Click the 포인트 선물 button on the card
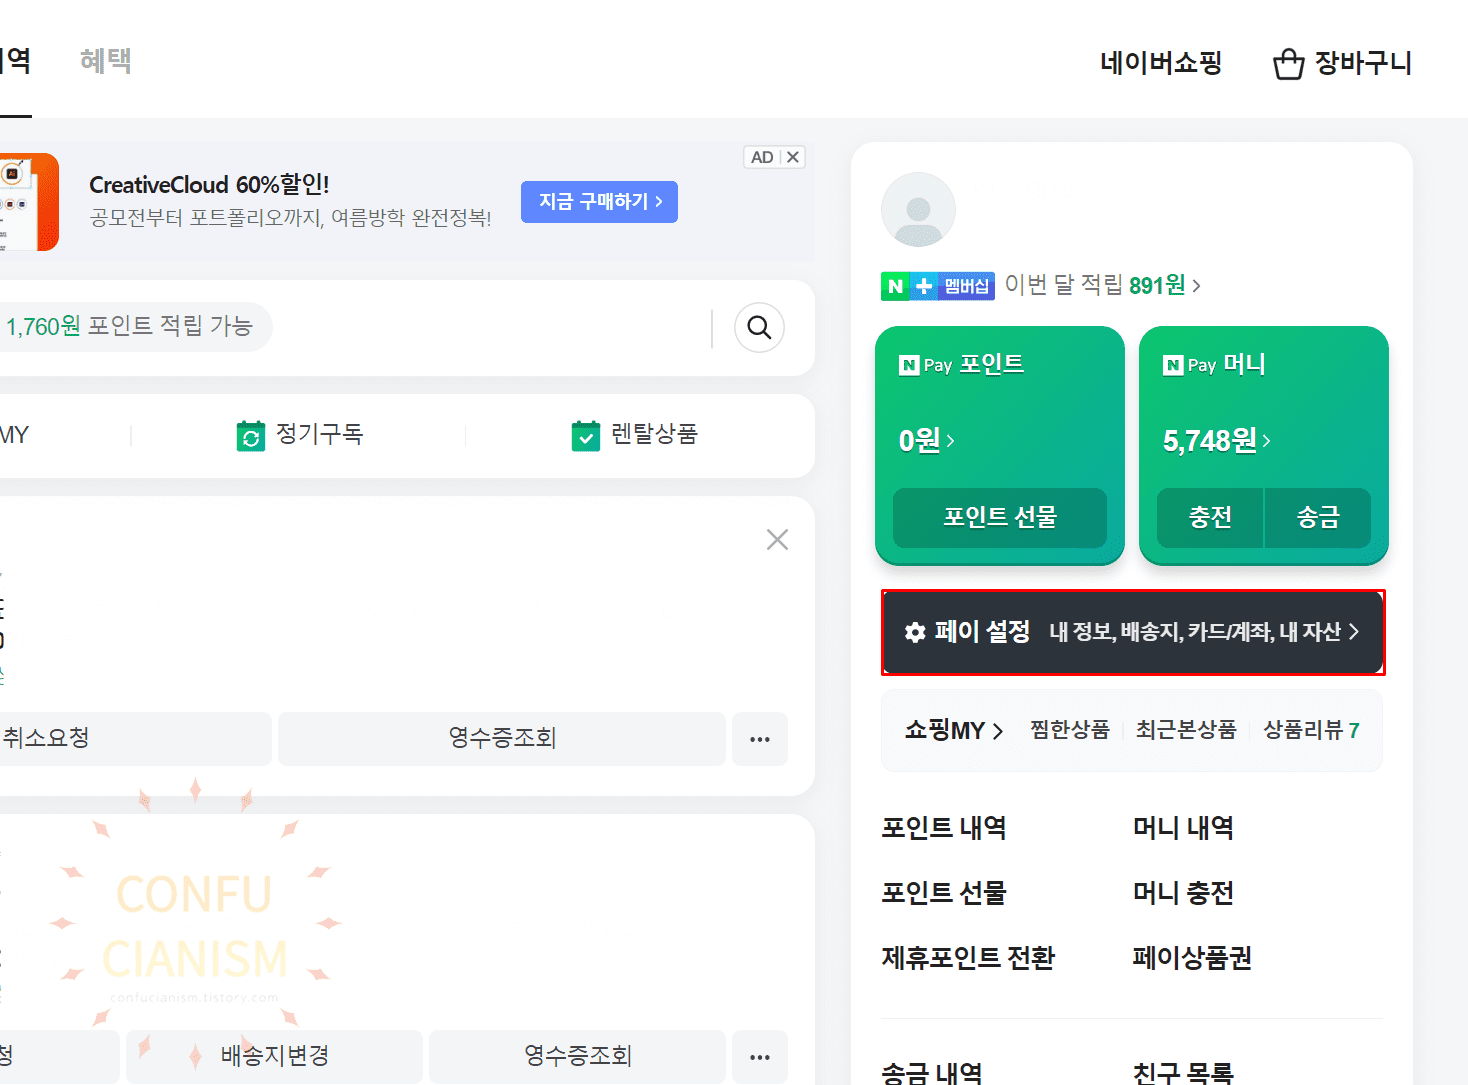This screenshot has width=1468, height=1085. (x=1000, y=517)
